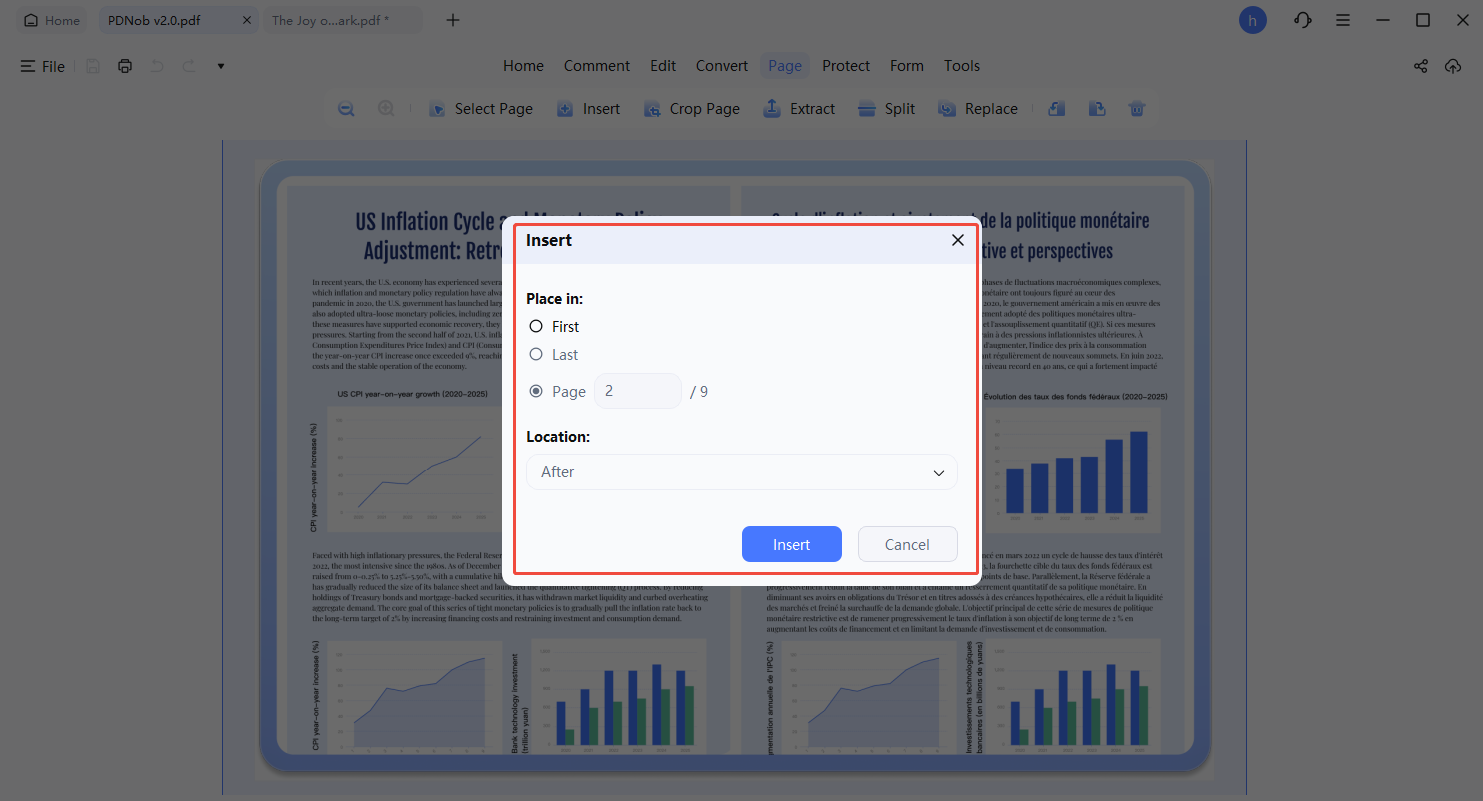Click the share icon
Image resolution: width=1483 pixels, height=801 pixels.
point(1420,66)
